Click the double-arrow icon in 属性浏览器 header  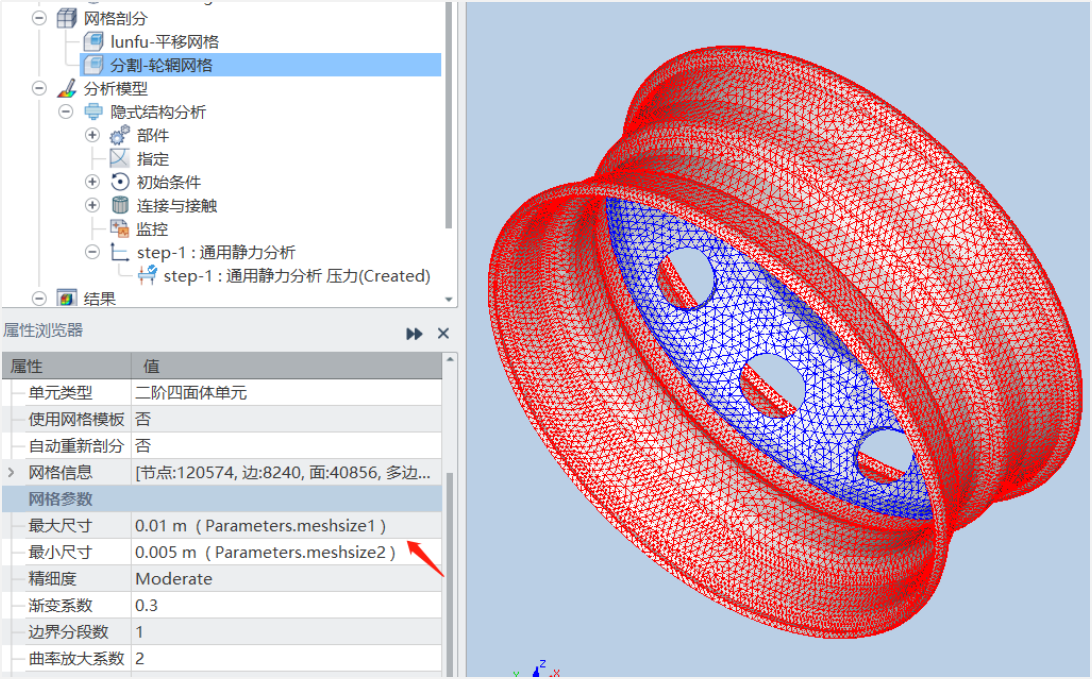pos(414,334)
